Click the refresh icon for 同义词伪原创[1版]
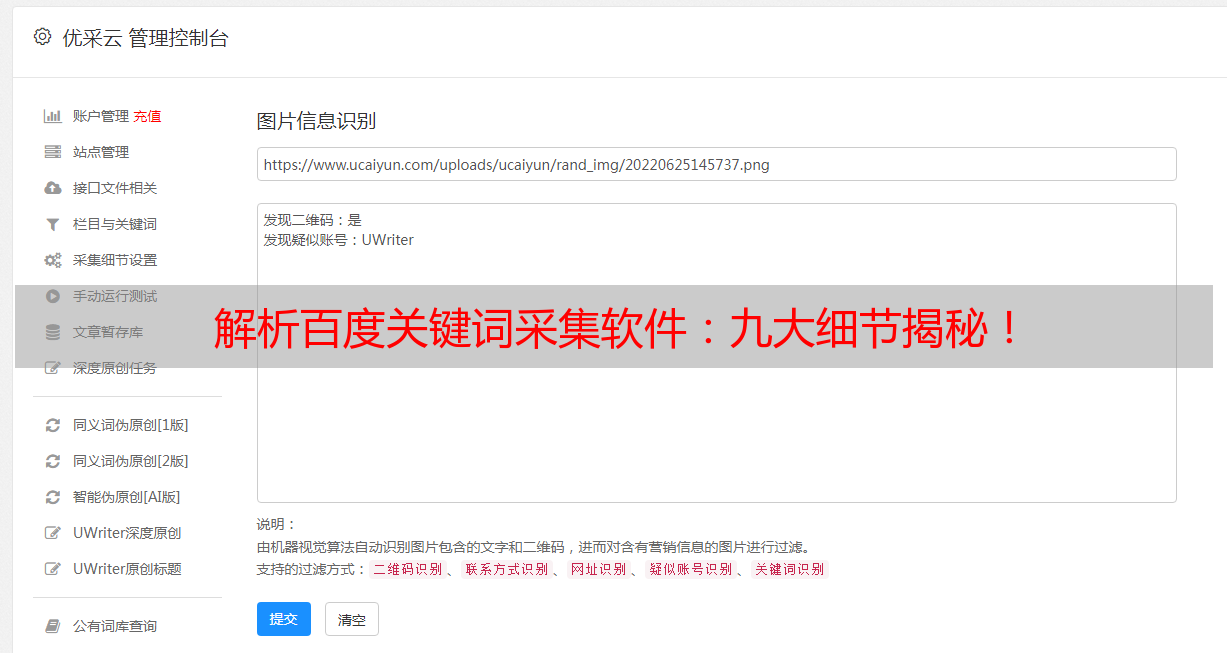This screenshot has width=1227, height=653. point(53,425)
